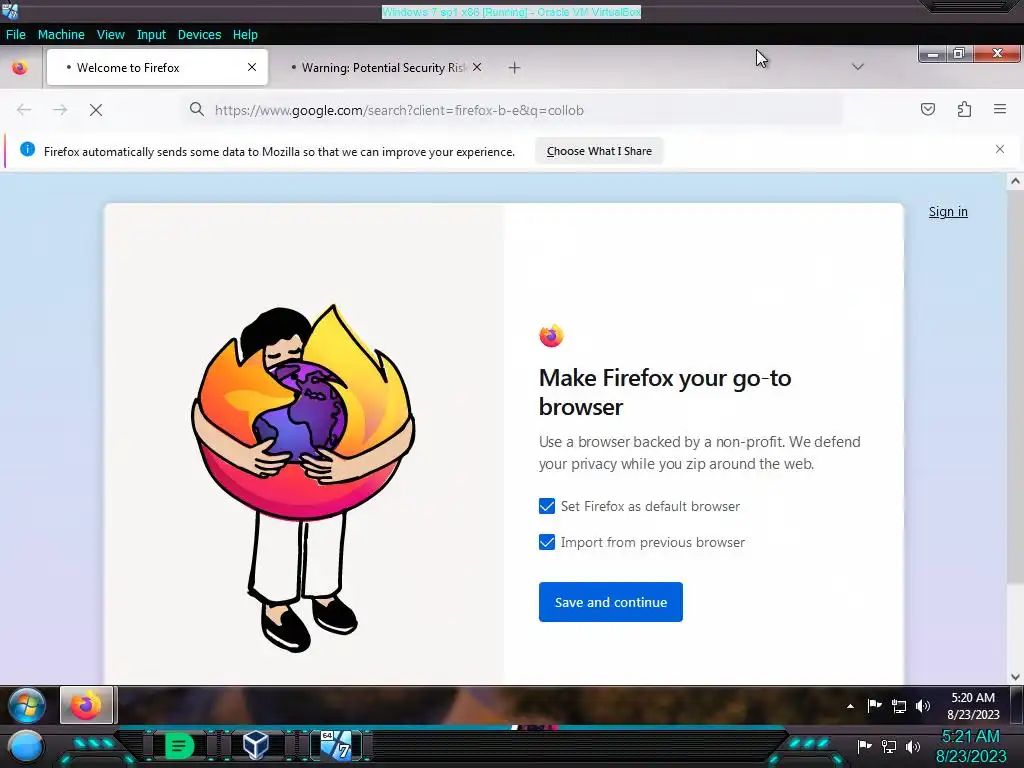Switch to Welcome to Firefox tab
The width and height of the screenshot is (1024, 768).
[157, 67]
